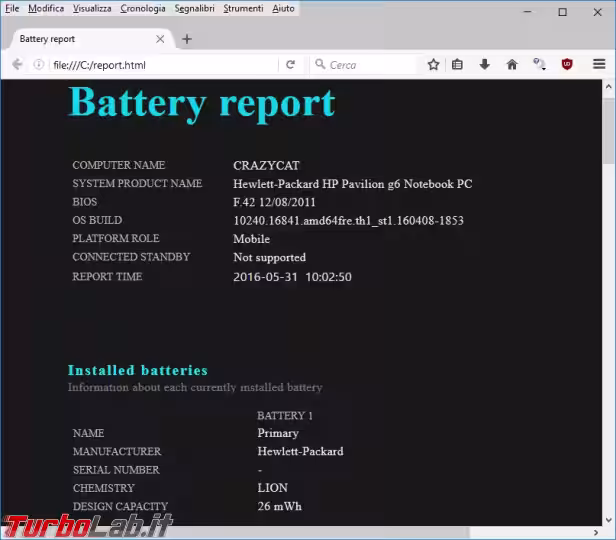Open the downloads arrow icon

[x=484, y=64]
